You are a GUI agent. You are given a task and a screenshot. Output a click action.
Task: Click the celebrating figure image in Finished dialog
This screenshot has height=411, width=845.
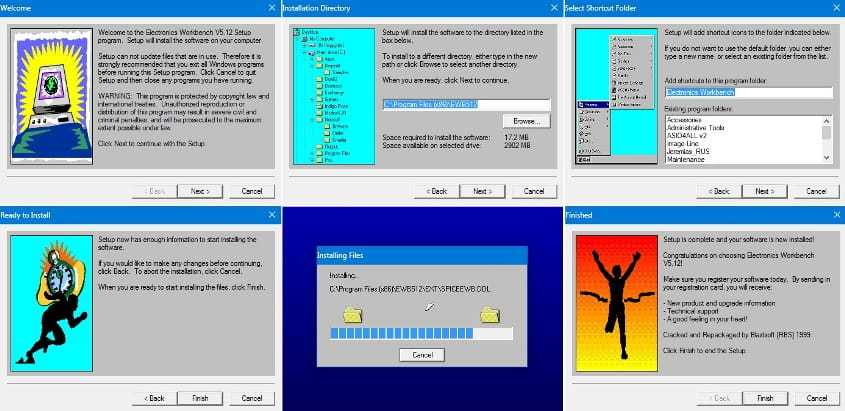pos(614,304)
